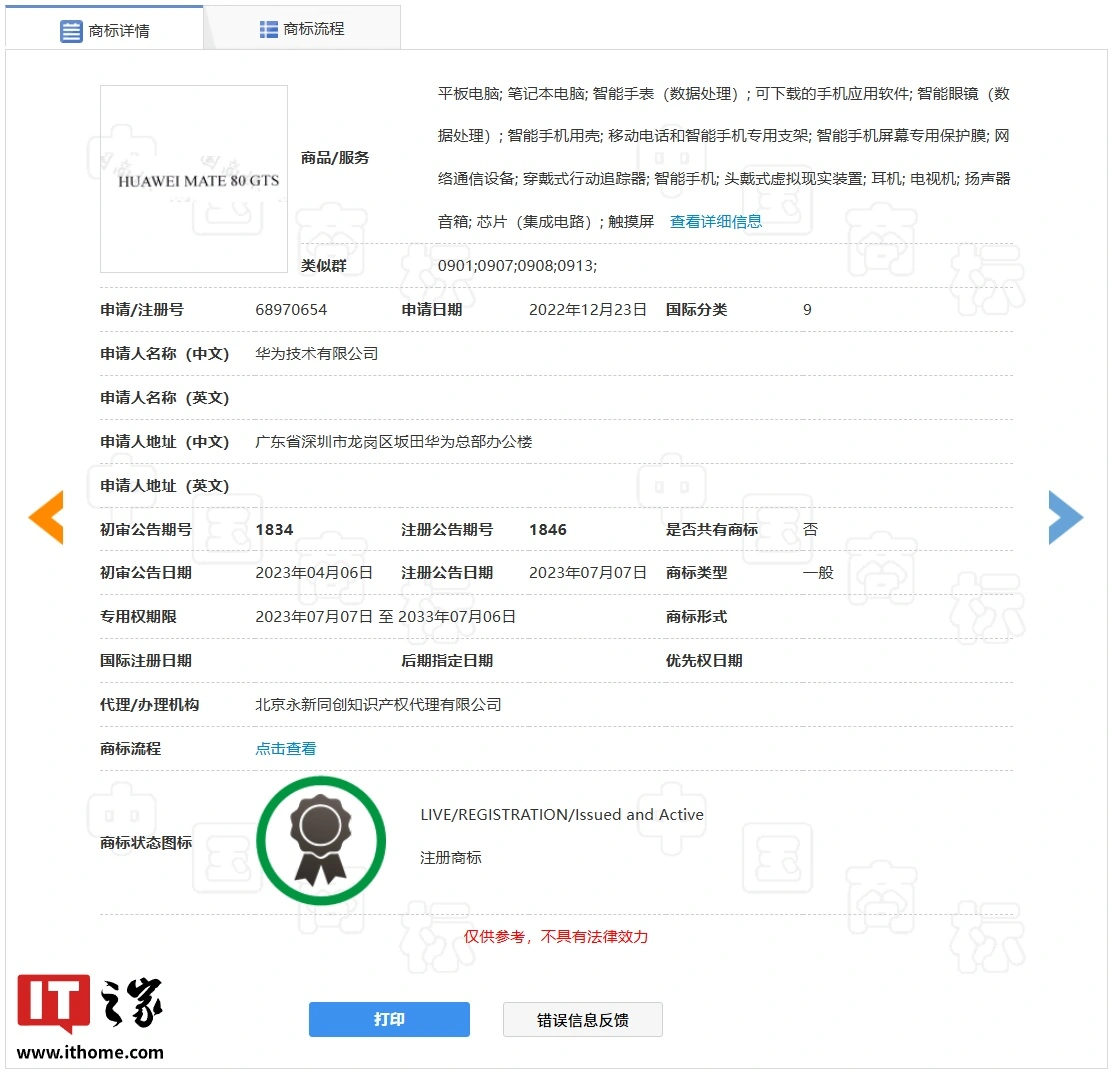Image resolution: width=1113 pixels, height=1075 pixels.
Task: Click the blue right navigation arrow
Action: pos(1065,518)
